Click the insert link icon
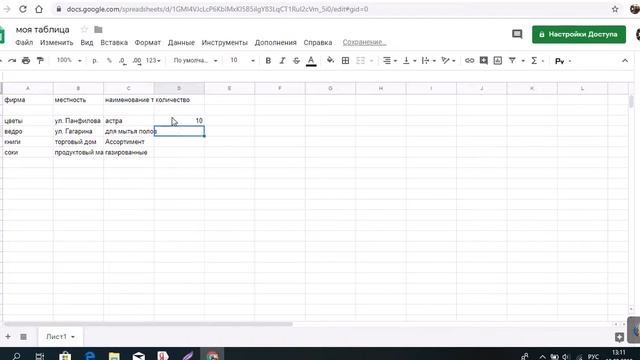The image size is (640, 360). pyautogui.click(x=469, y=60)
